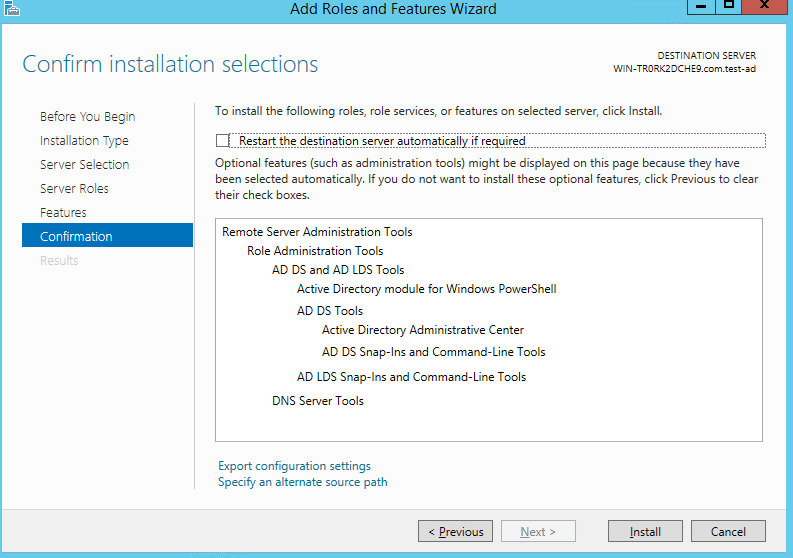793x558 pixels.
Task: Close the wizard with the X button
Action: 767,5
